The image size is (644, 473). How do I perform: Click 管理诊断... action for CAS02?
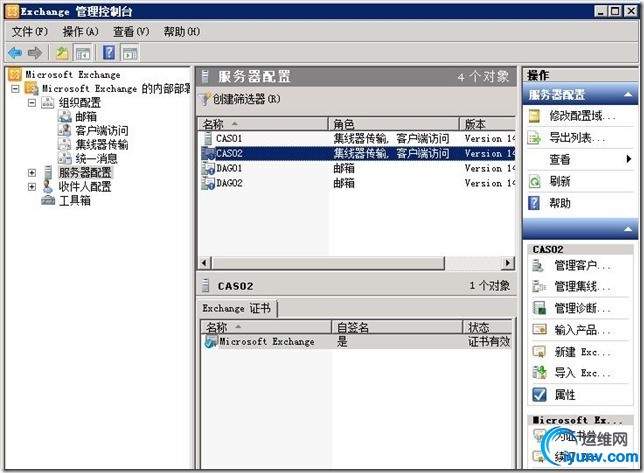point(580,308)
